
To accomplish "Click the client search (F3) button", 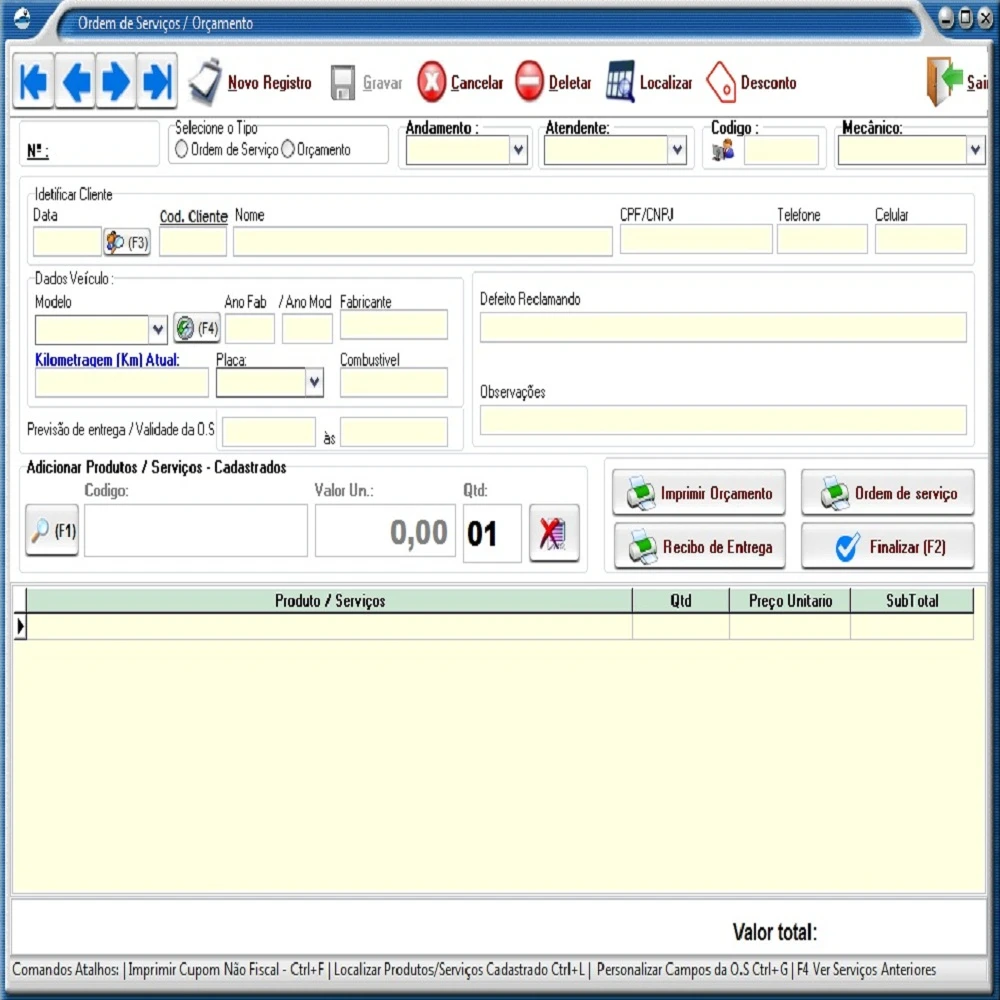I will click(x=127, y=242).
